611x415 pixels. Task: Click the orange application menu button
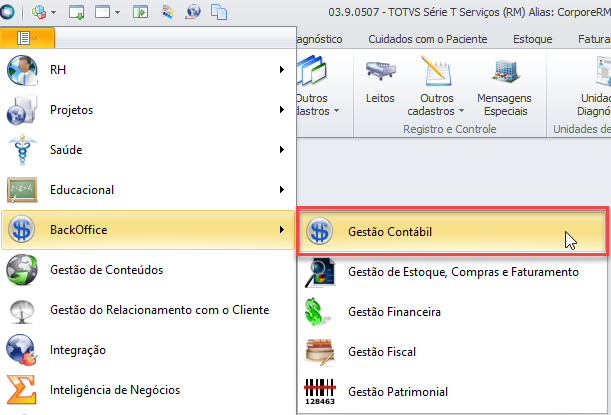27,38
